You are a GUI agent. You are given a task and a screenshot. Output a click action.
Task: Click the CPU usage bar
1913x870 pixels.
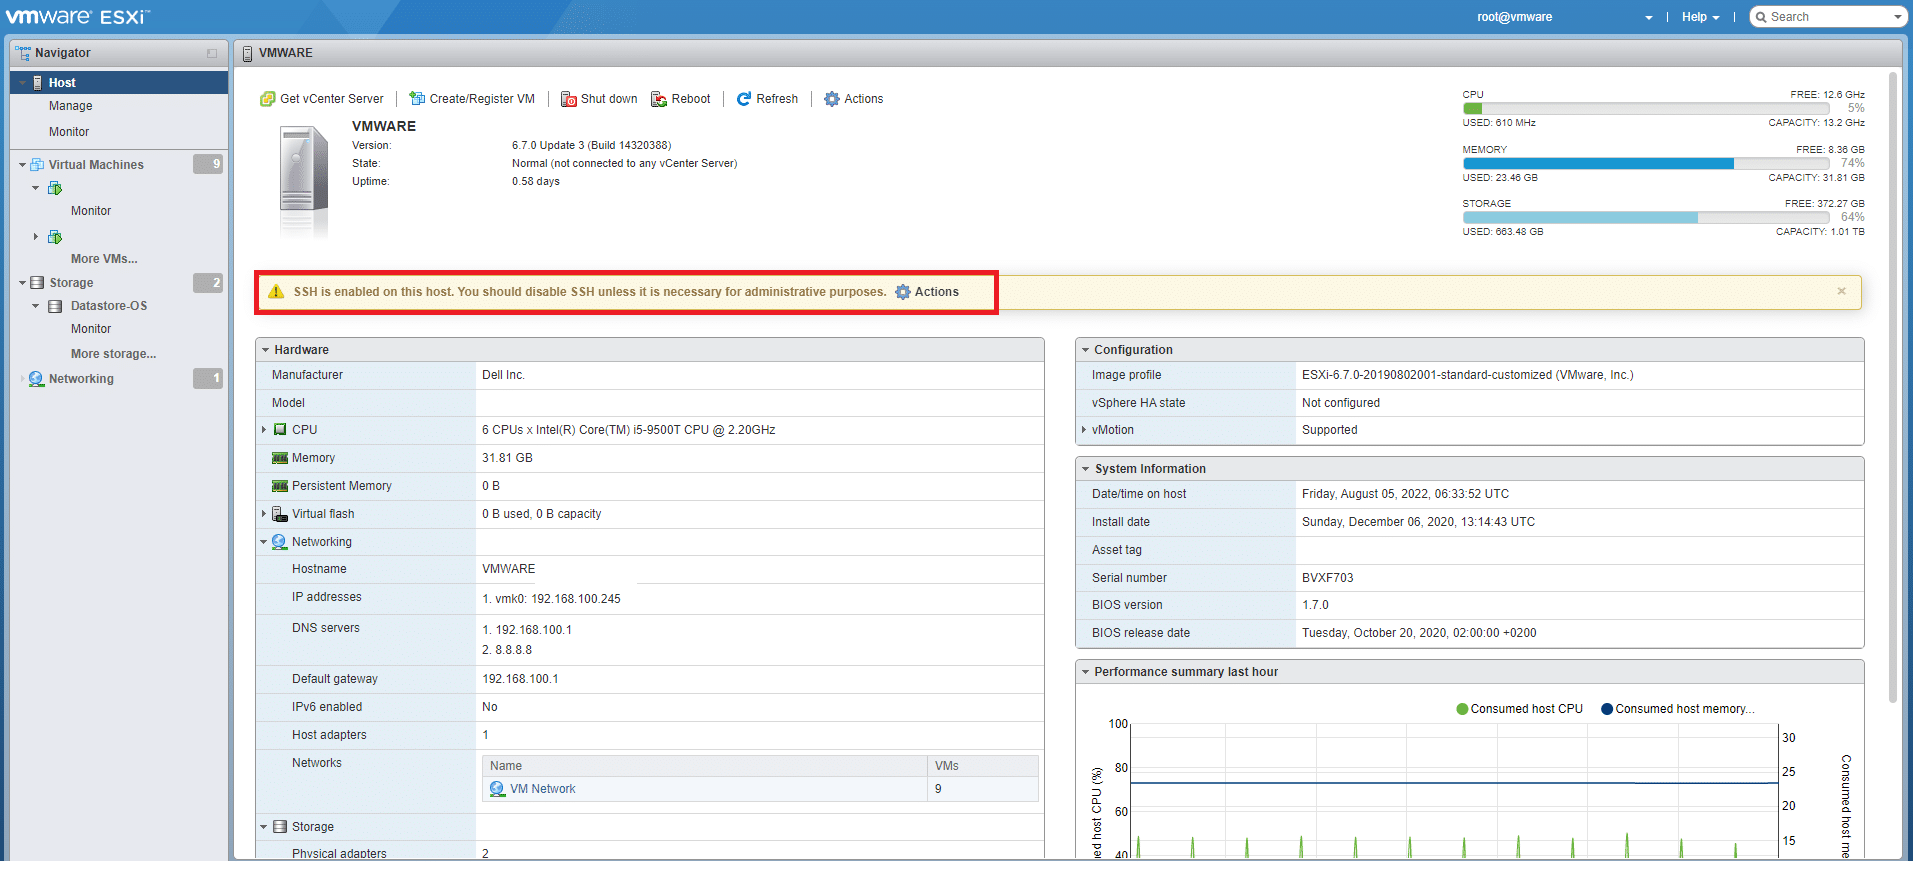click(x=1646, y=108)
